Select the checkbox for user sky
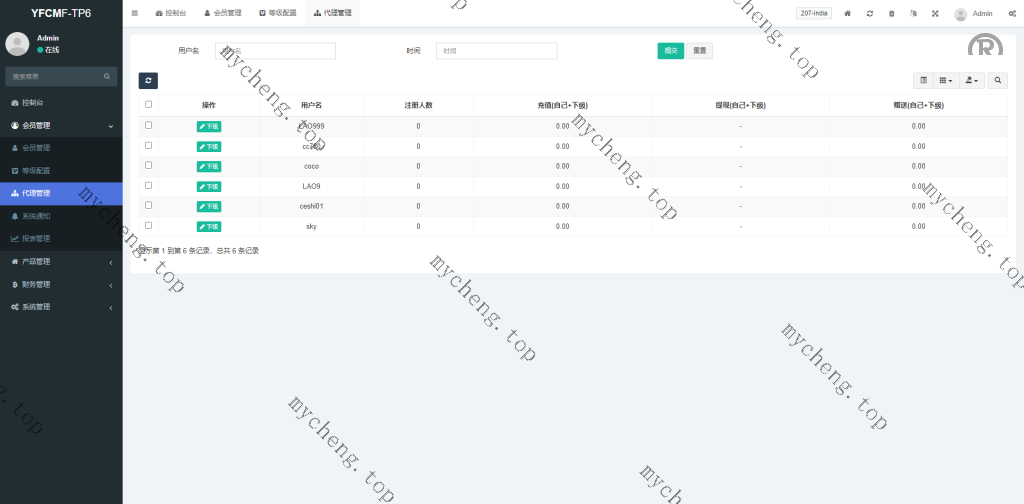Image resolution: width=1024 pixels, height=504 pixels. (149, 225)
